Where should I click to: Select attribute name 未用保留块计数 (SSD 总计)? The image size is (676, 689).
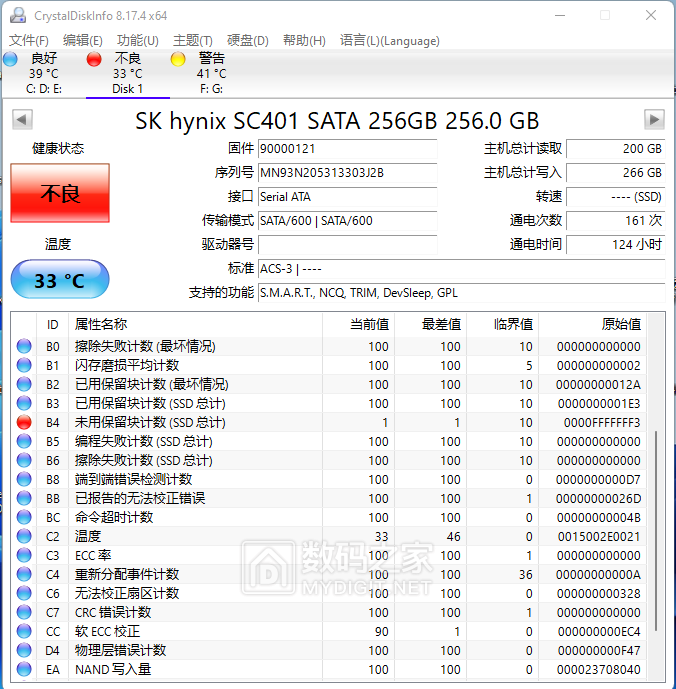[150, 422]
